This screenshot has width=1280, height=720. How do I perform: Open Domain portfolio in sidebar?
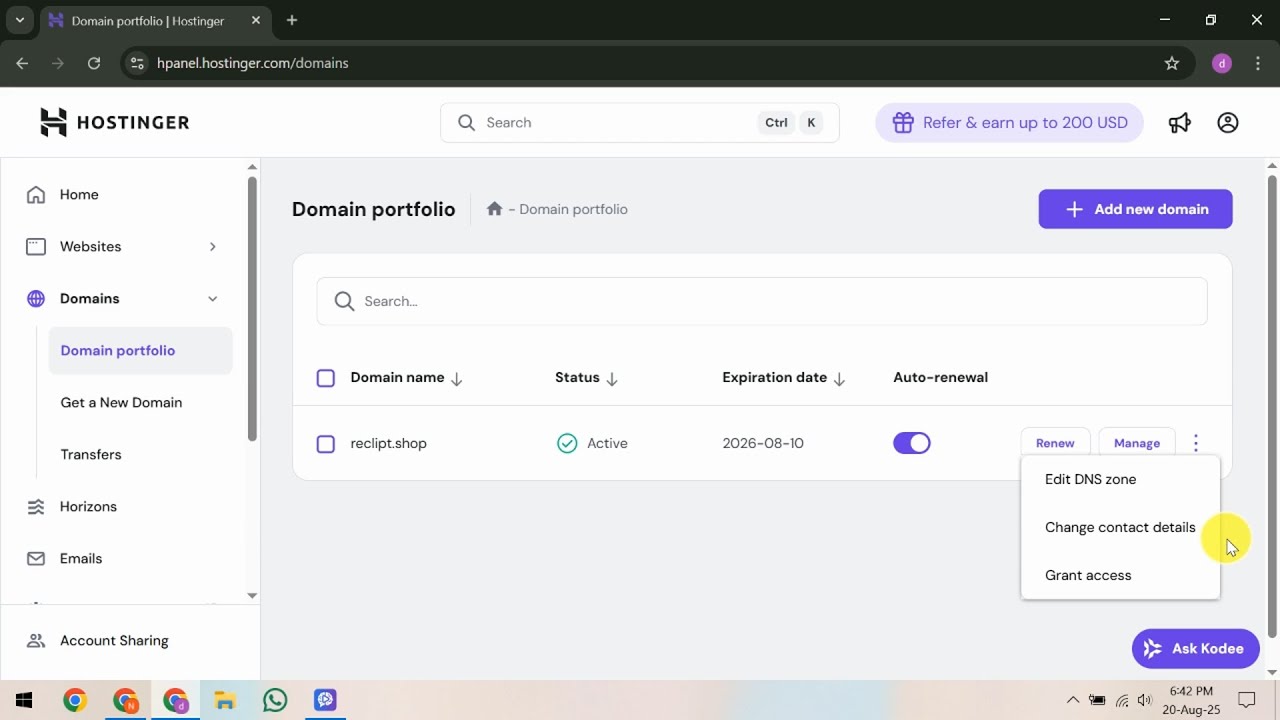click(x=140, y=351)
